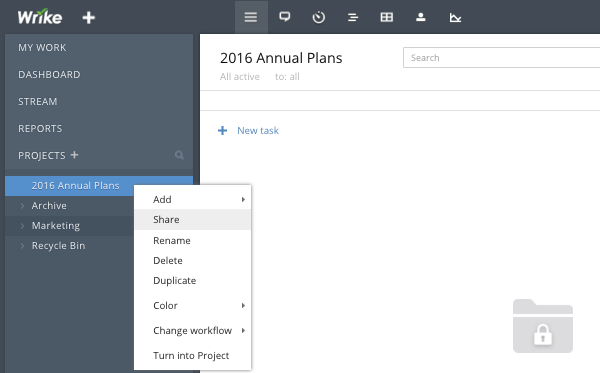Go to MY WORK
The height and width of the screenshot is (373, 600).
pyautogui.click(x=42, y=47)
